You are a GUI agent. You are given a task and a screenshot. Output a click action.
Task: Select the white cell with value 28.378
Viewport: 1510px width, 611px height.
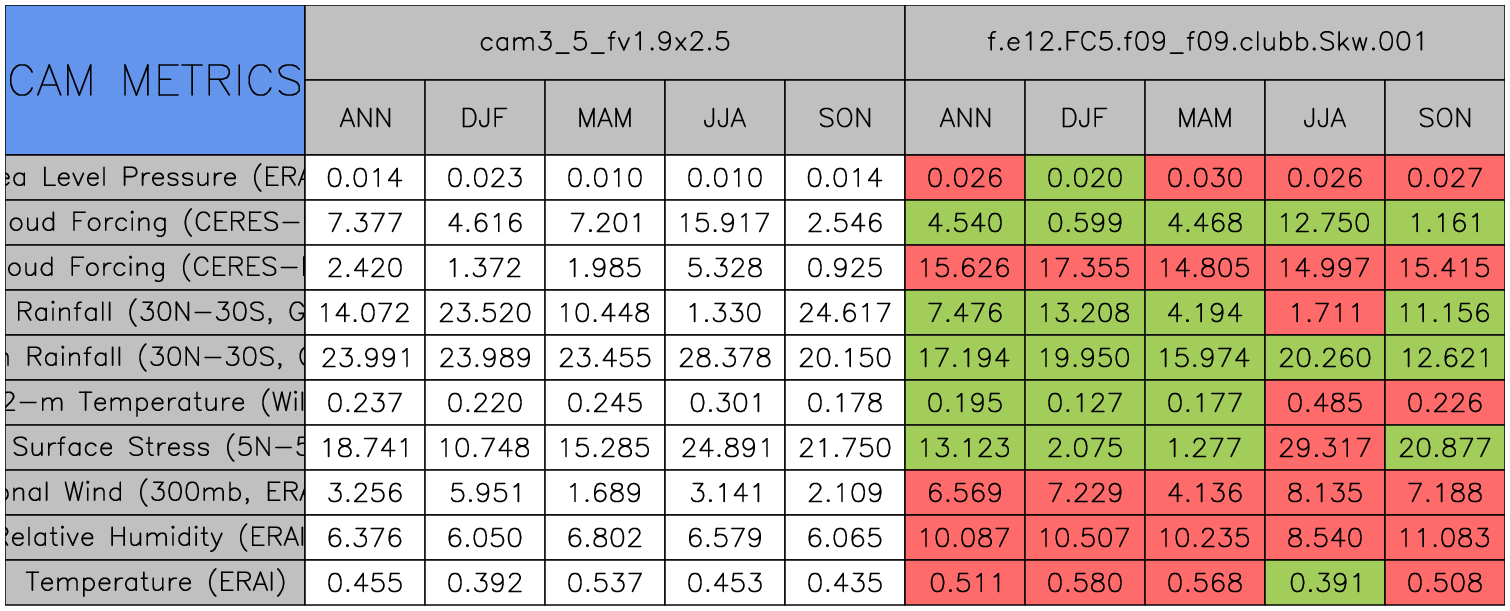[x=724, y=358]
